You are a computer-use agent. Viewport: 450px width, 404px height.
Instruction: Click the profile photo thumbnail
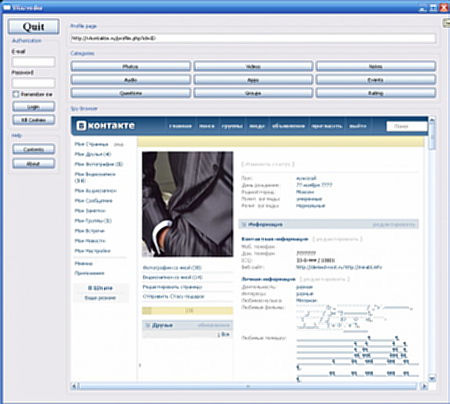pos(188,204)
